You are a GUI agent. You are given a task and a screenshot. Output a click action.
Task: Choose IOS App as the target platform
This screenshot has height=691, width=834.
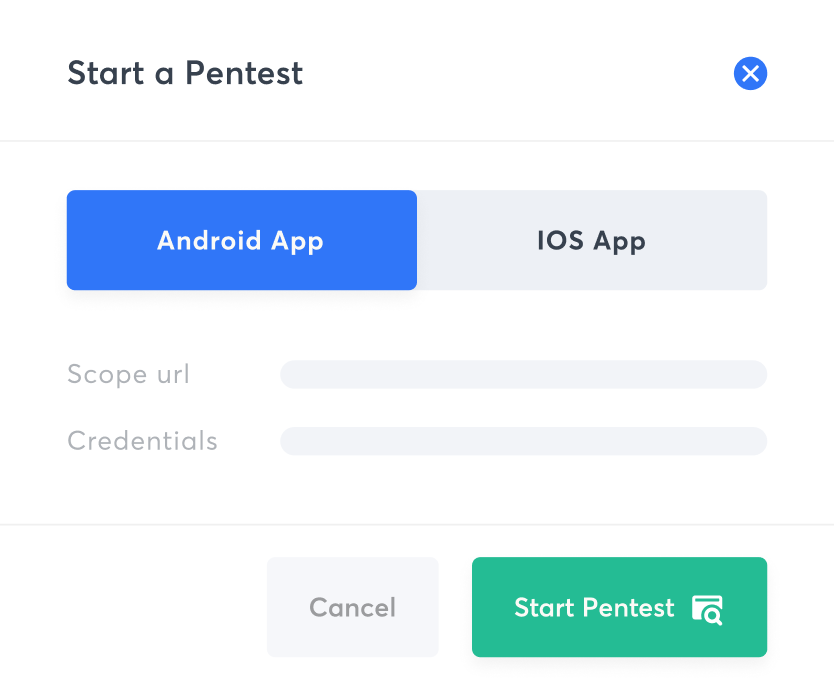tap(591, 240)
